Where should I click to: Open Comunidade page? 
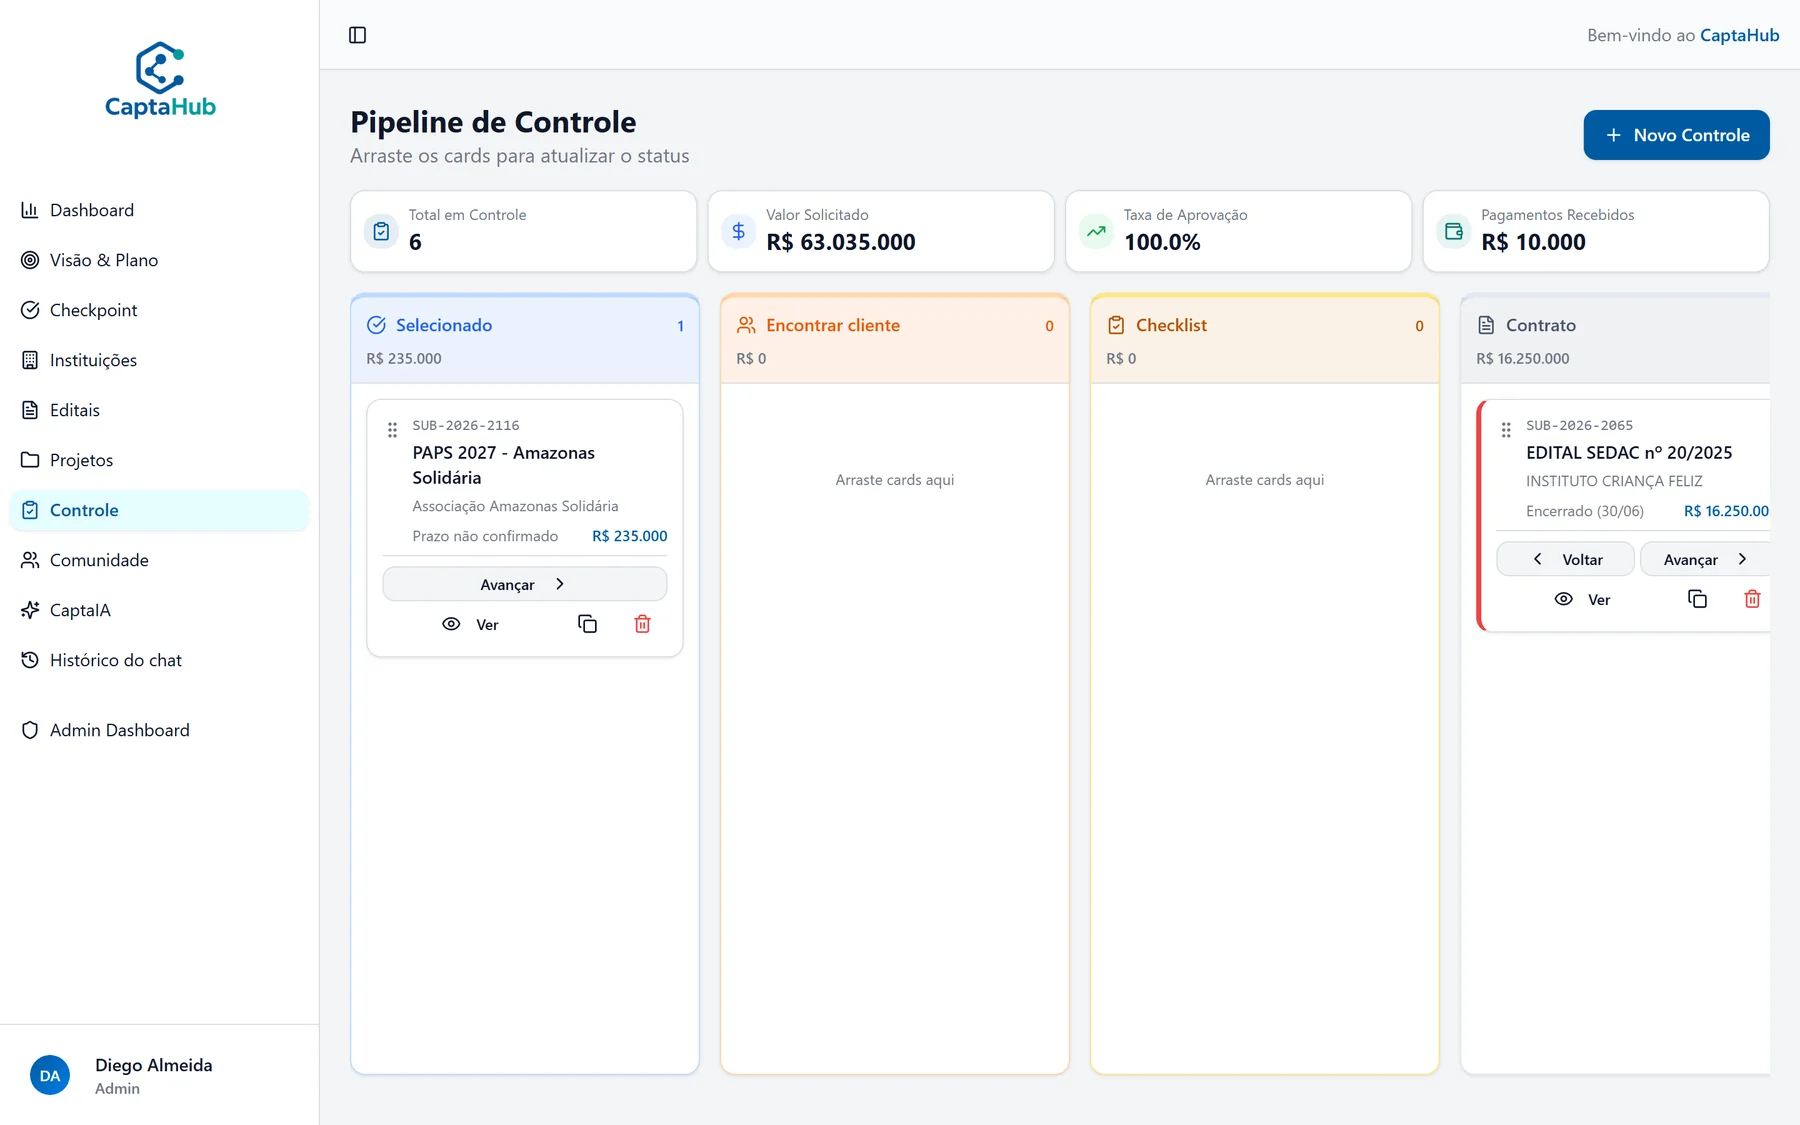tap(159, 560)
